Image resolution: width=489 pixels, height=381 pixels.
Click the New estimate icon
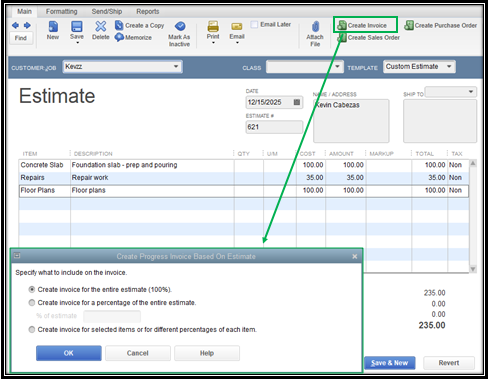point(53,26)
